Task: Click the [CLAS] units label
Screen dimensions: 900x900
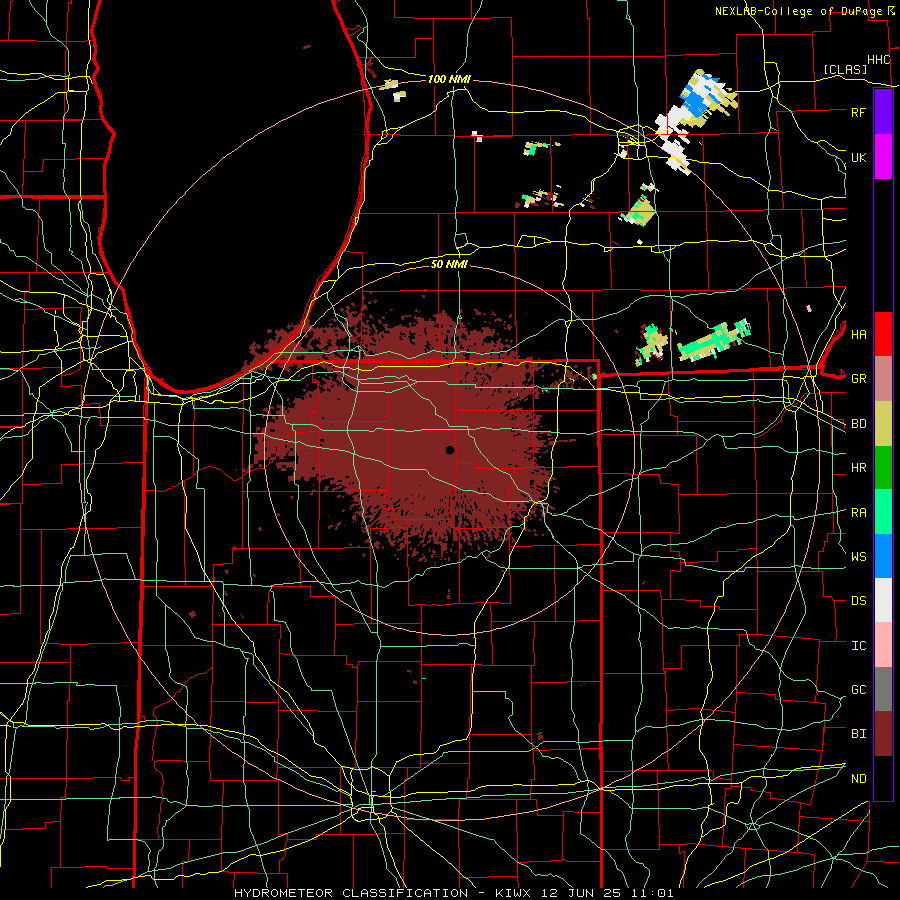Action: [x=845, y=69]
